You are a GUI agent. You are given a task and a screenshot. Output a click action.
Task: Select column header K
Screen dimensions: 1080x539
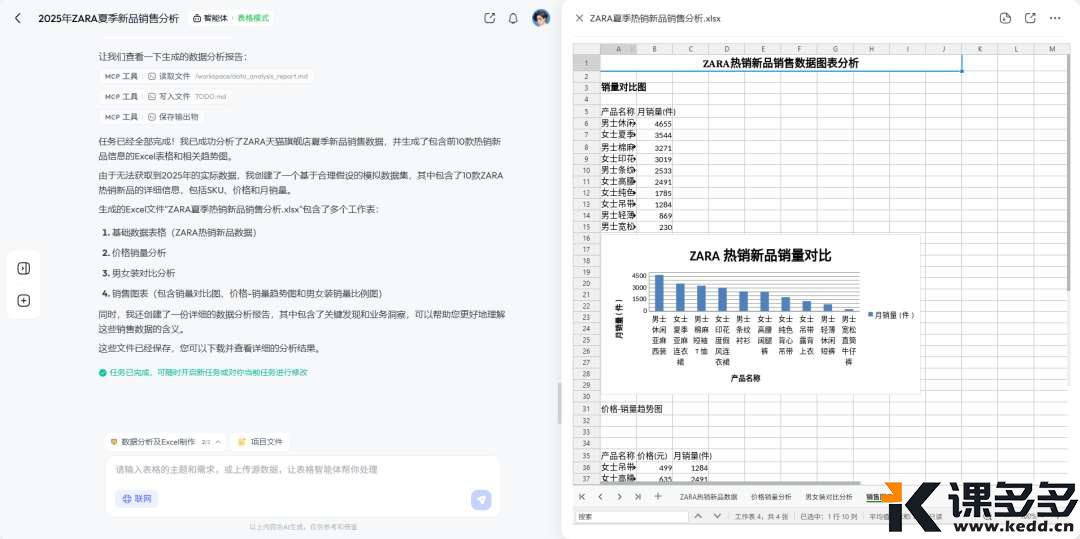point(979,49)
